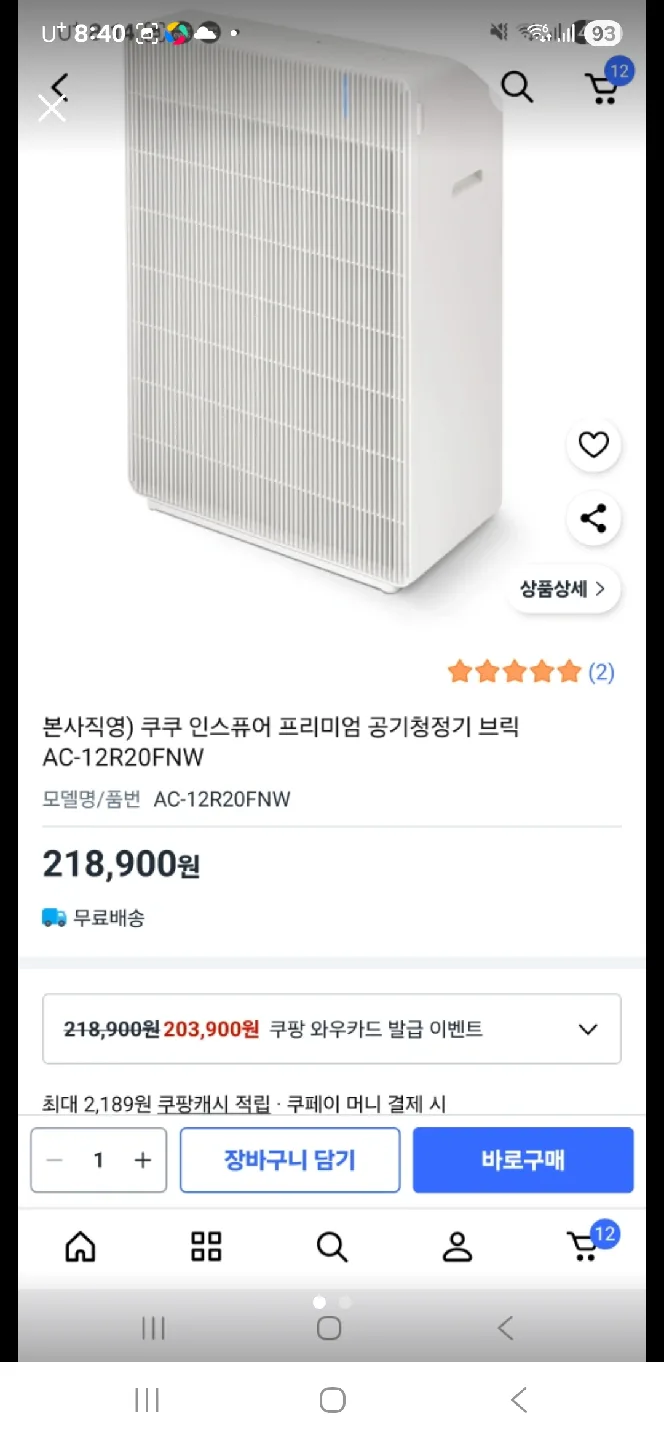
Task: Decrease quantity with the minus button
Action: tap(55, 1160)
